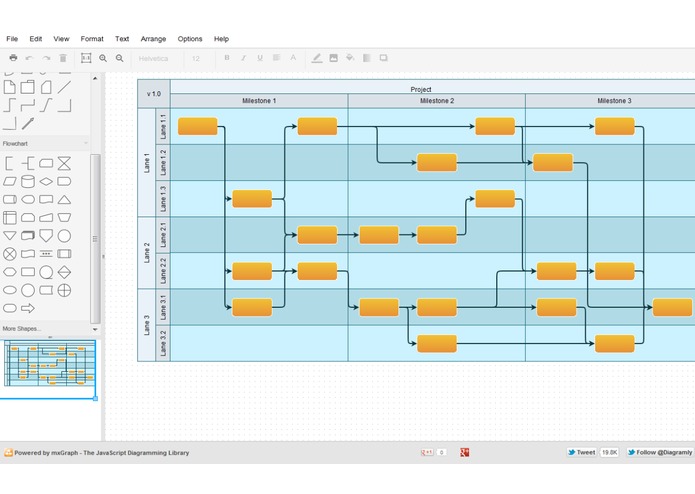The image size is (695, 494).
Task: Open the fill color bucket picker
Action: pyautogui.click(x=350, y=58)
